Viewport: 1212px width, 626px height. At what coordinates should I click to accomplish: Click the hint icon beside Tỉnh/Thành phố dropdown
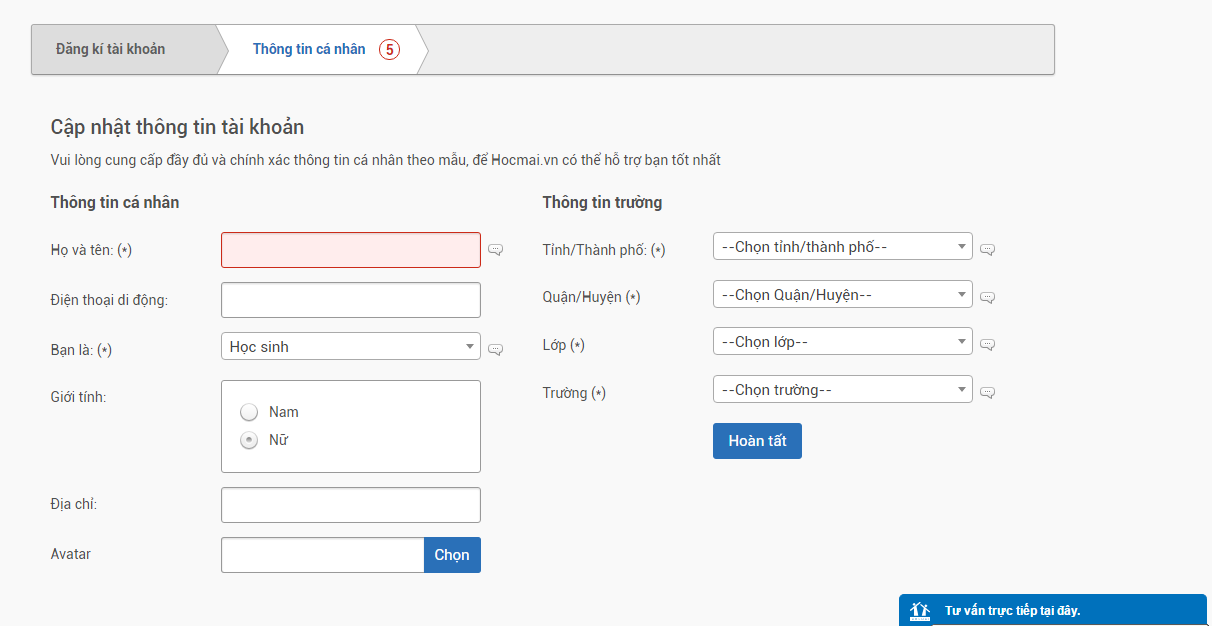pos(987,250)
